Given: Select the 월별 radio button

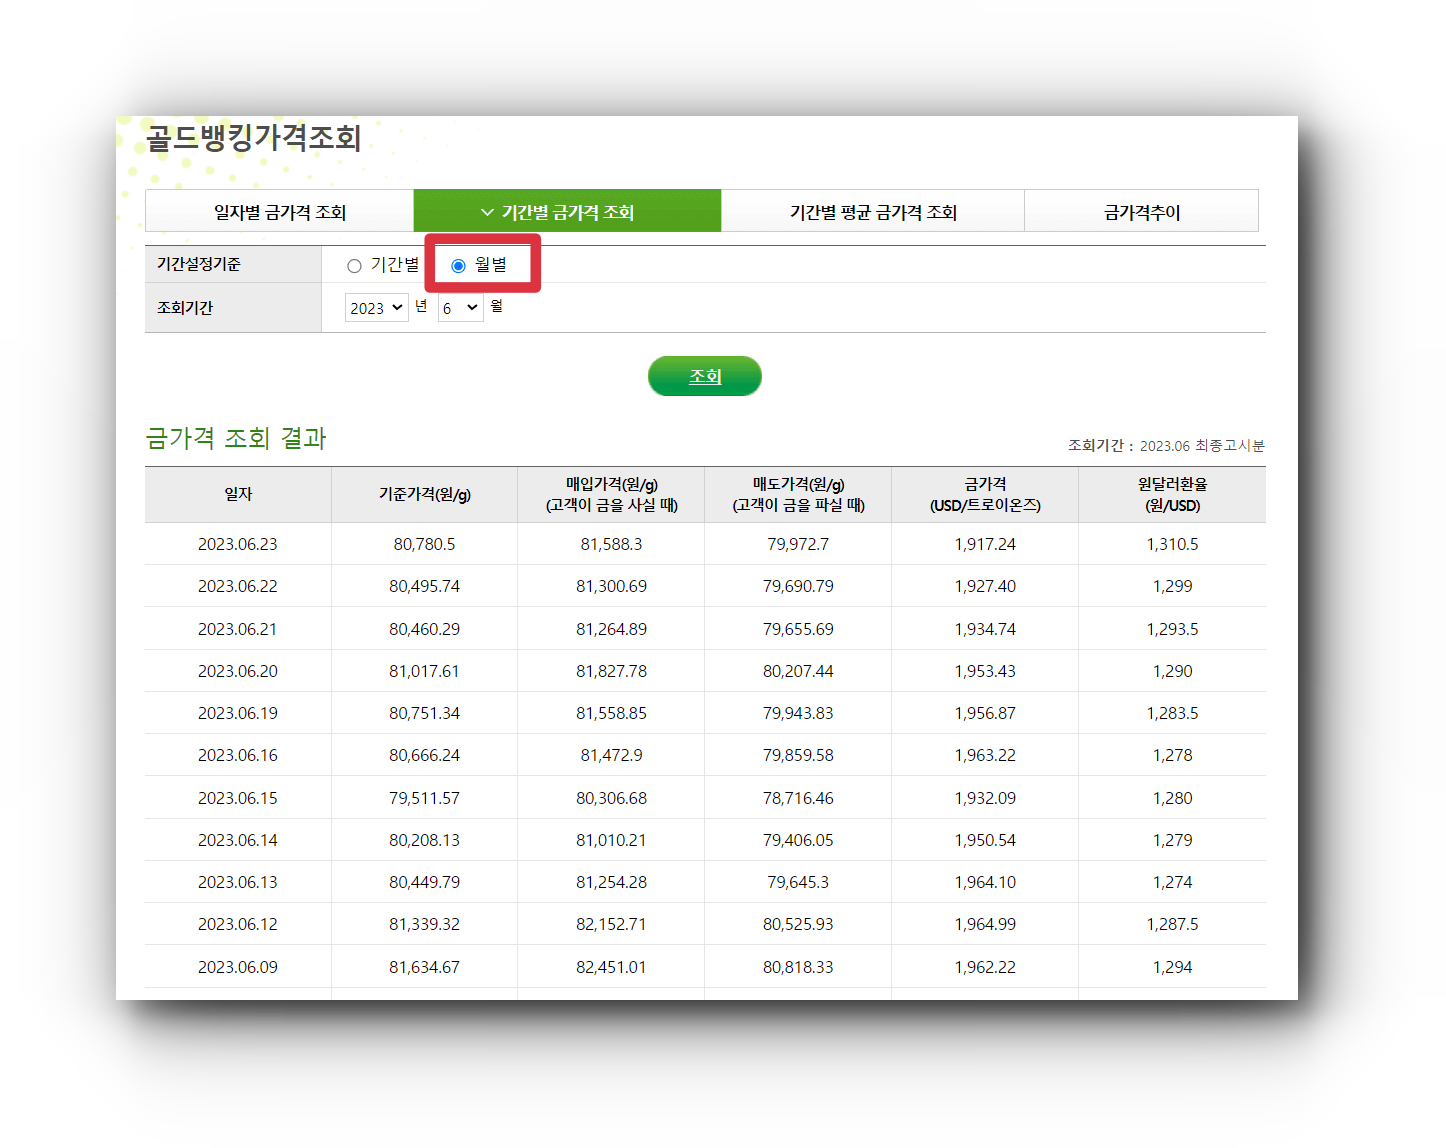Looking at the screenshot, I should point(458,265).
